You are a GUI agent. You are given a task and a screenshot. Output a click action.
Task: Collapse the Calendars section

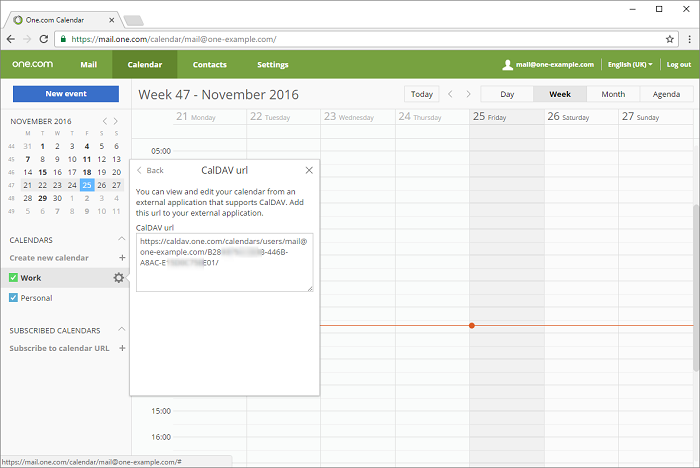pyautogui.click(x=121, y=239)
